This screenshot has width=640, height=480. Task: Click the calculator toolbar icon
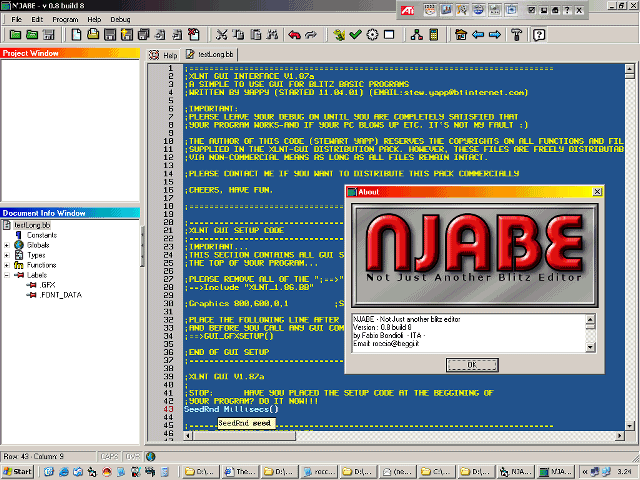(434, 35)
